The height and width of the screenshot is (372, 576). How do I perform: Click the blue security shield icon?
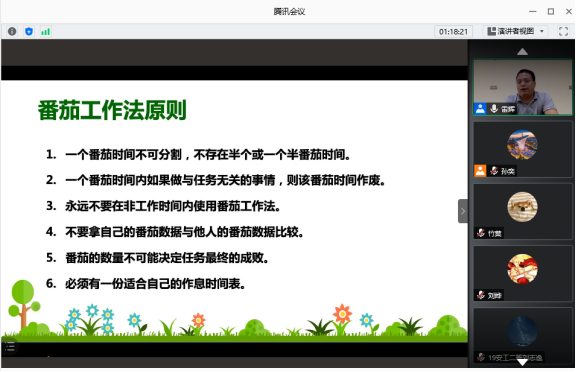[x=29, y=32]
